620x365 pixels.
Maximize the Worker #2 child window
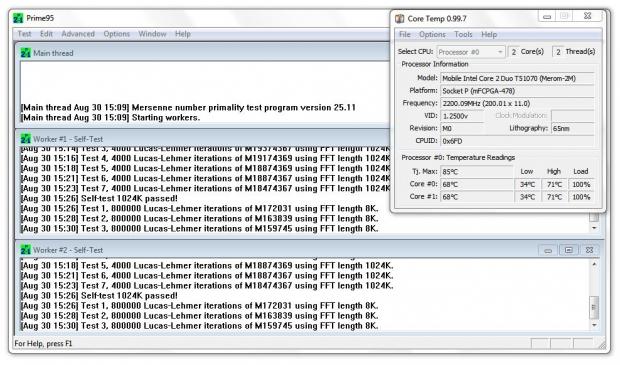(x=569, y=250)
